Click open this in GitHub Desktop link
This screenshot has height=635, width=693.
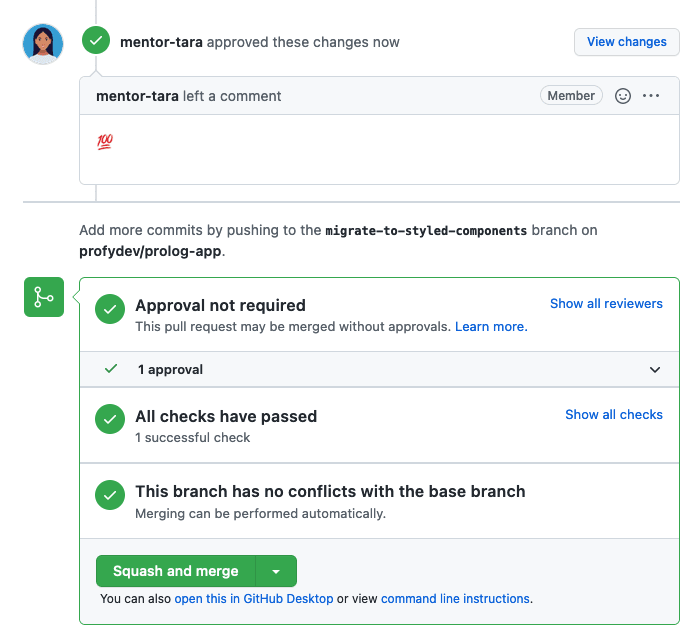(x=254, y=599)
